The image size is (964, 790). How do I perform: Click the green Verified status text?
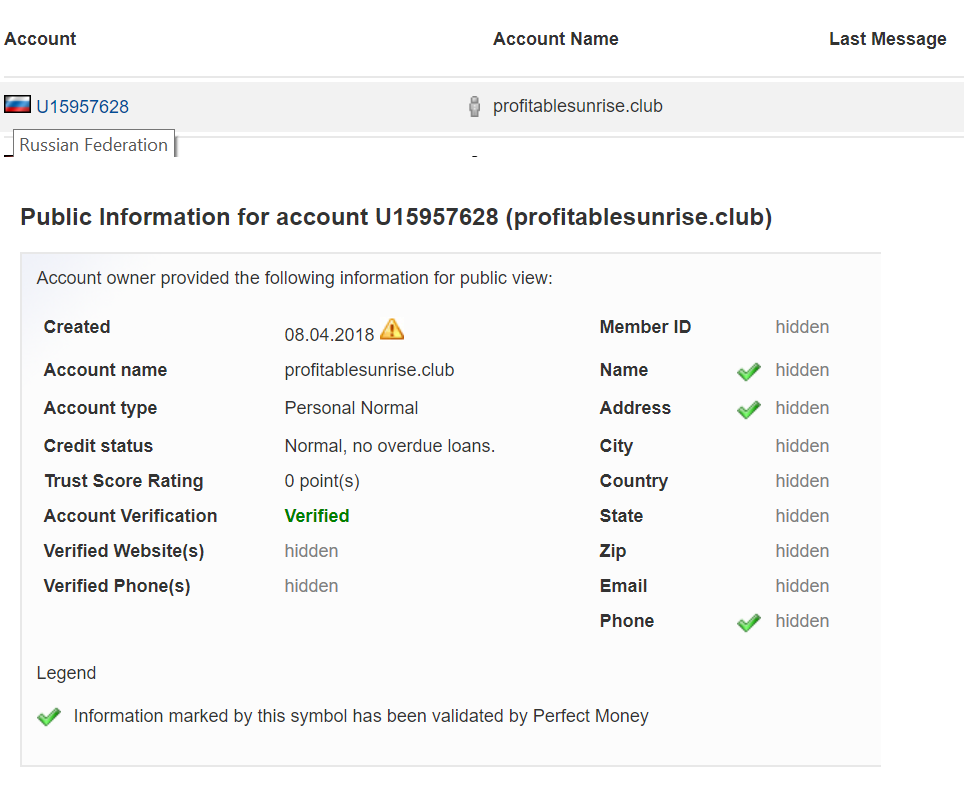click(x=316, y=516)
